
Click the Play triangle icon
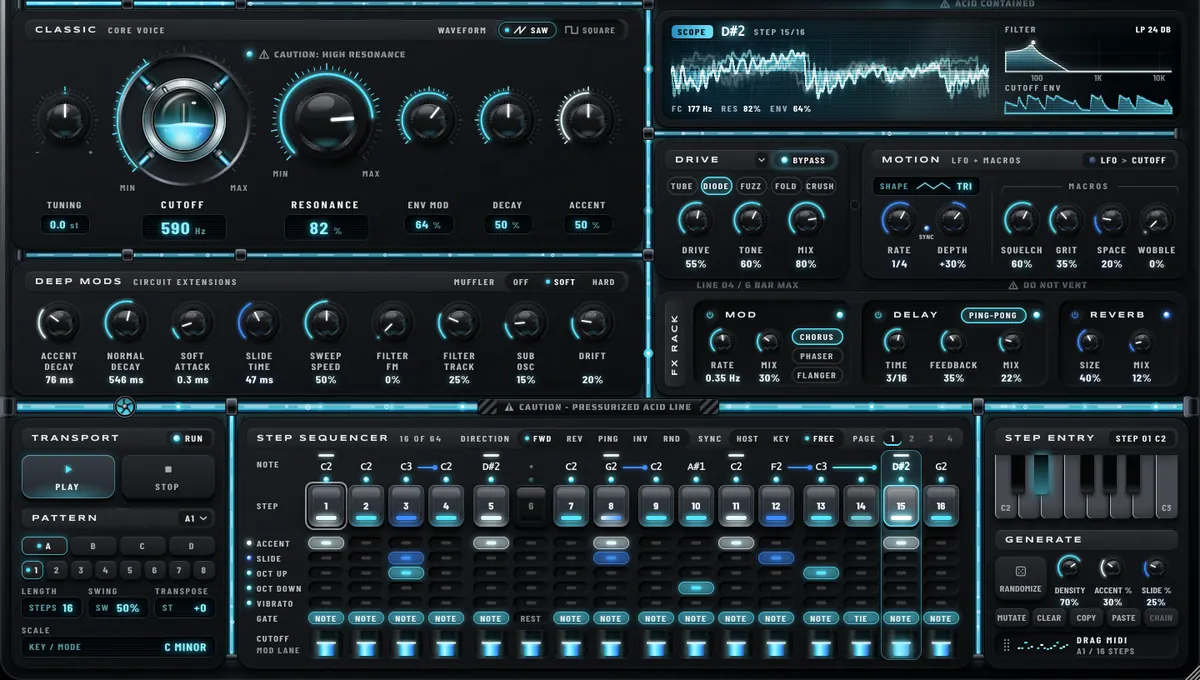coord(68,468)
